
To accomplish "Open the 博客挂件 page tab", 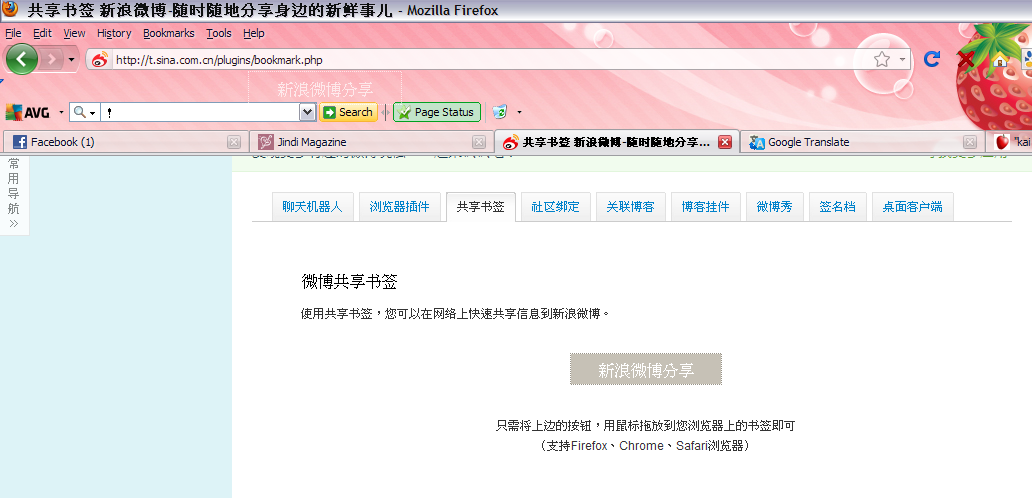I will point(706,207).
